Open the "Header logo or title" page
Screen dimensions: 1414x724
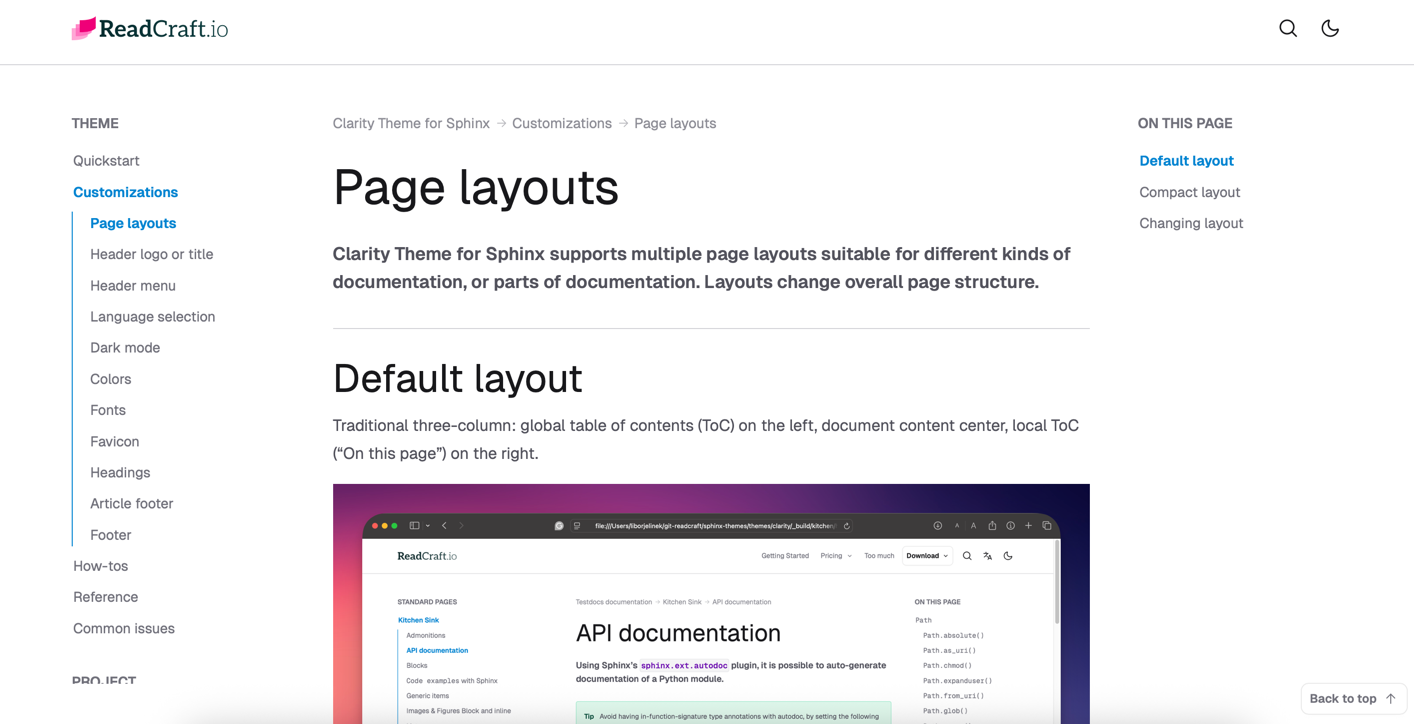click(151, 254)
